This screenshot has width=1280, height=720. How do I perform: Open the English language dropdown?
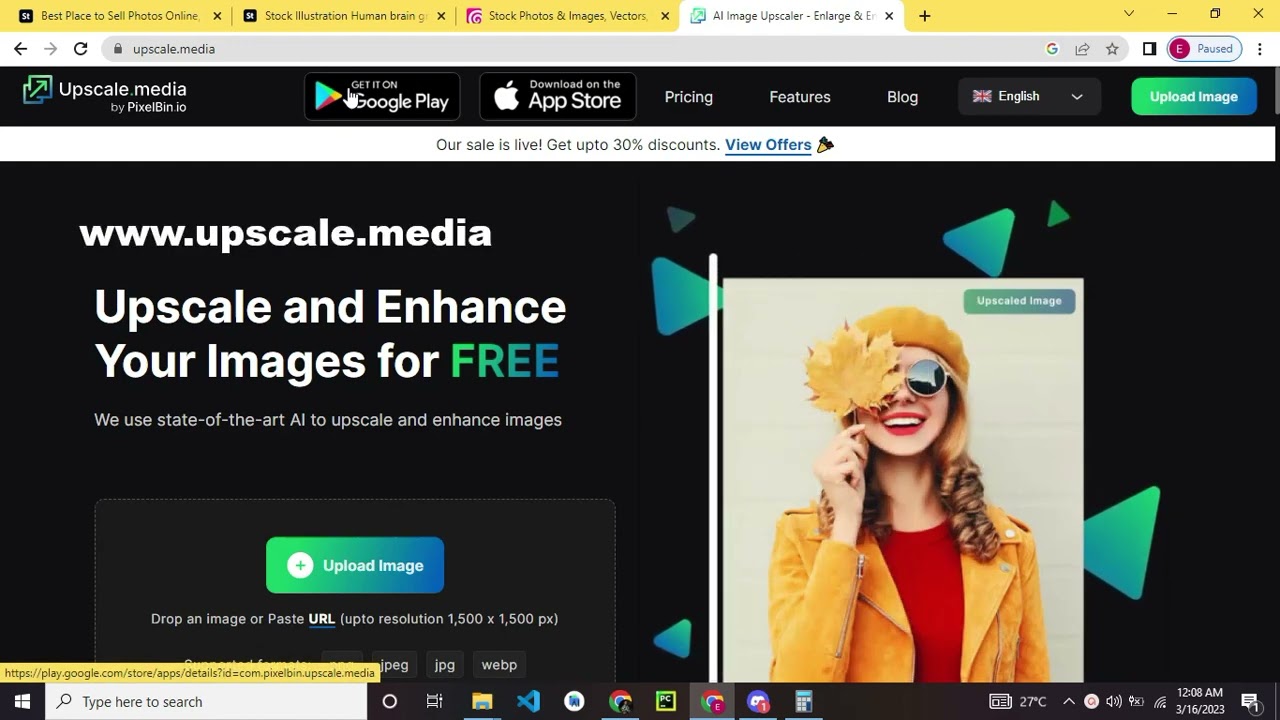[x=1029, y=96]
